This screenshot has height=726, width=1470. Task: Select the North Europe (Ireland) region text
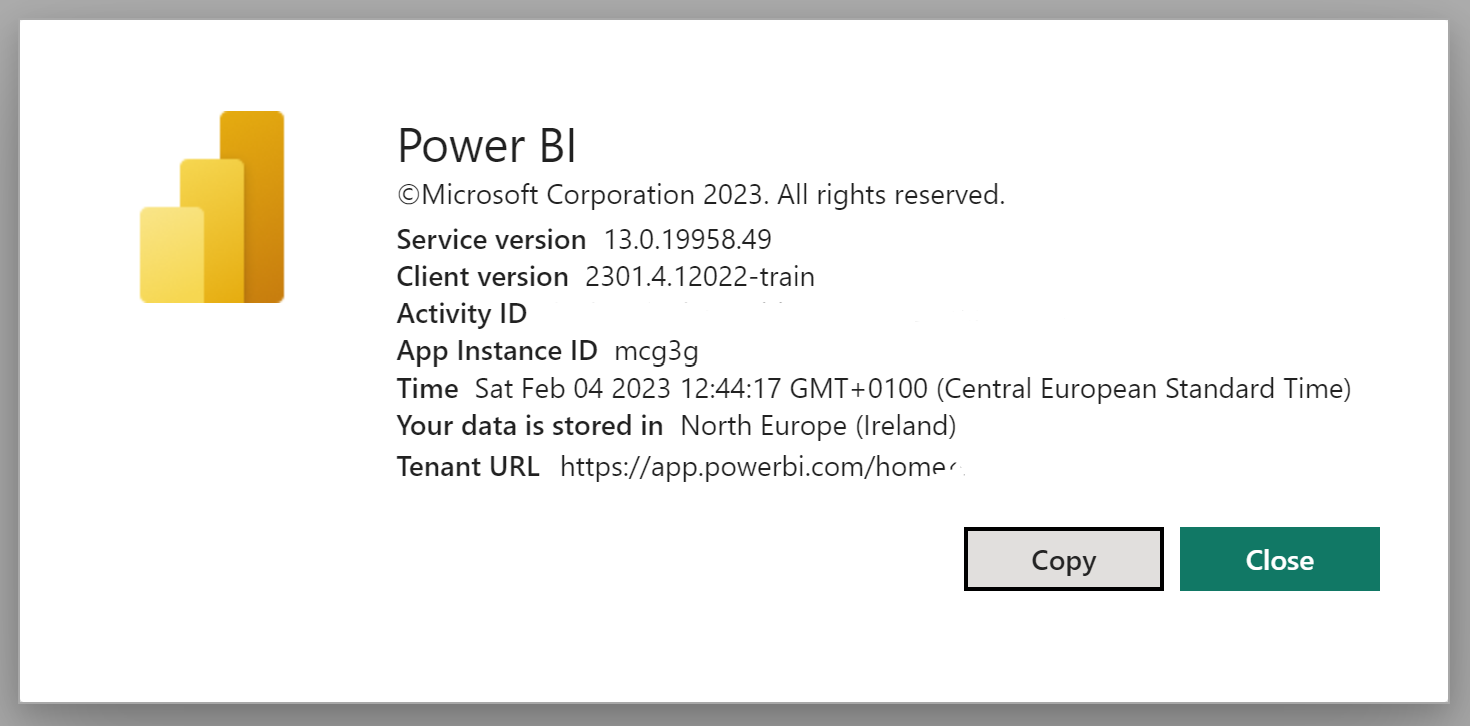819,425
